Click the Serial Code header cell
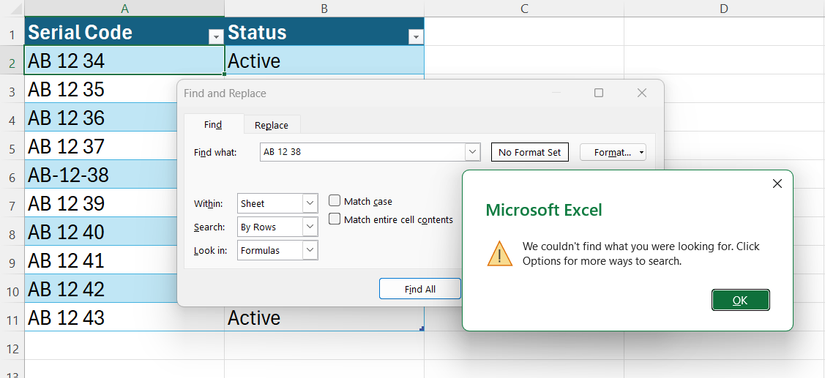The width and height of the screenshot is (825, 378). [x=125, y=32]
